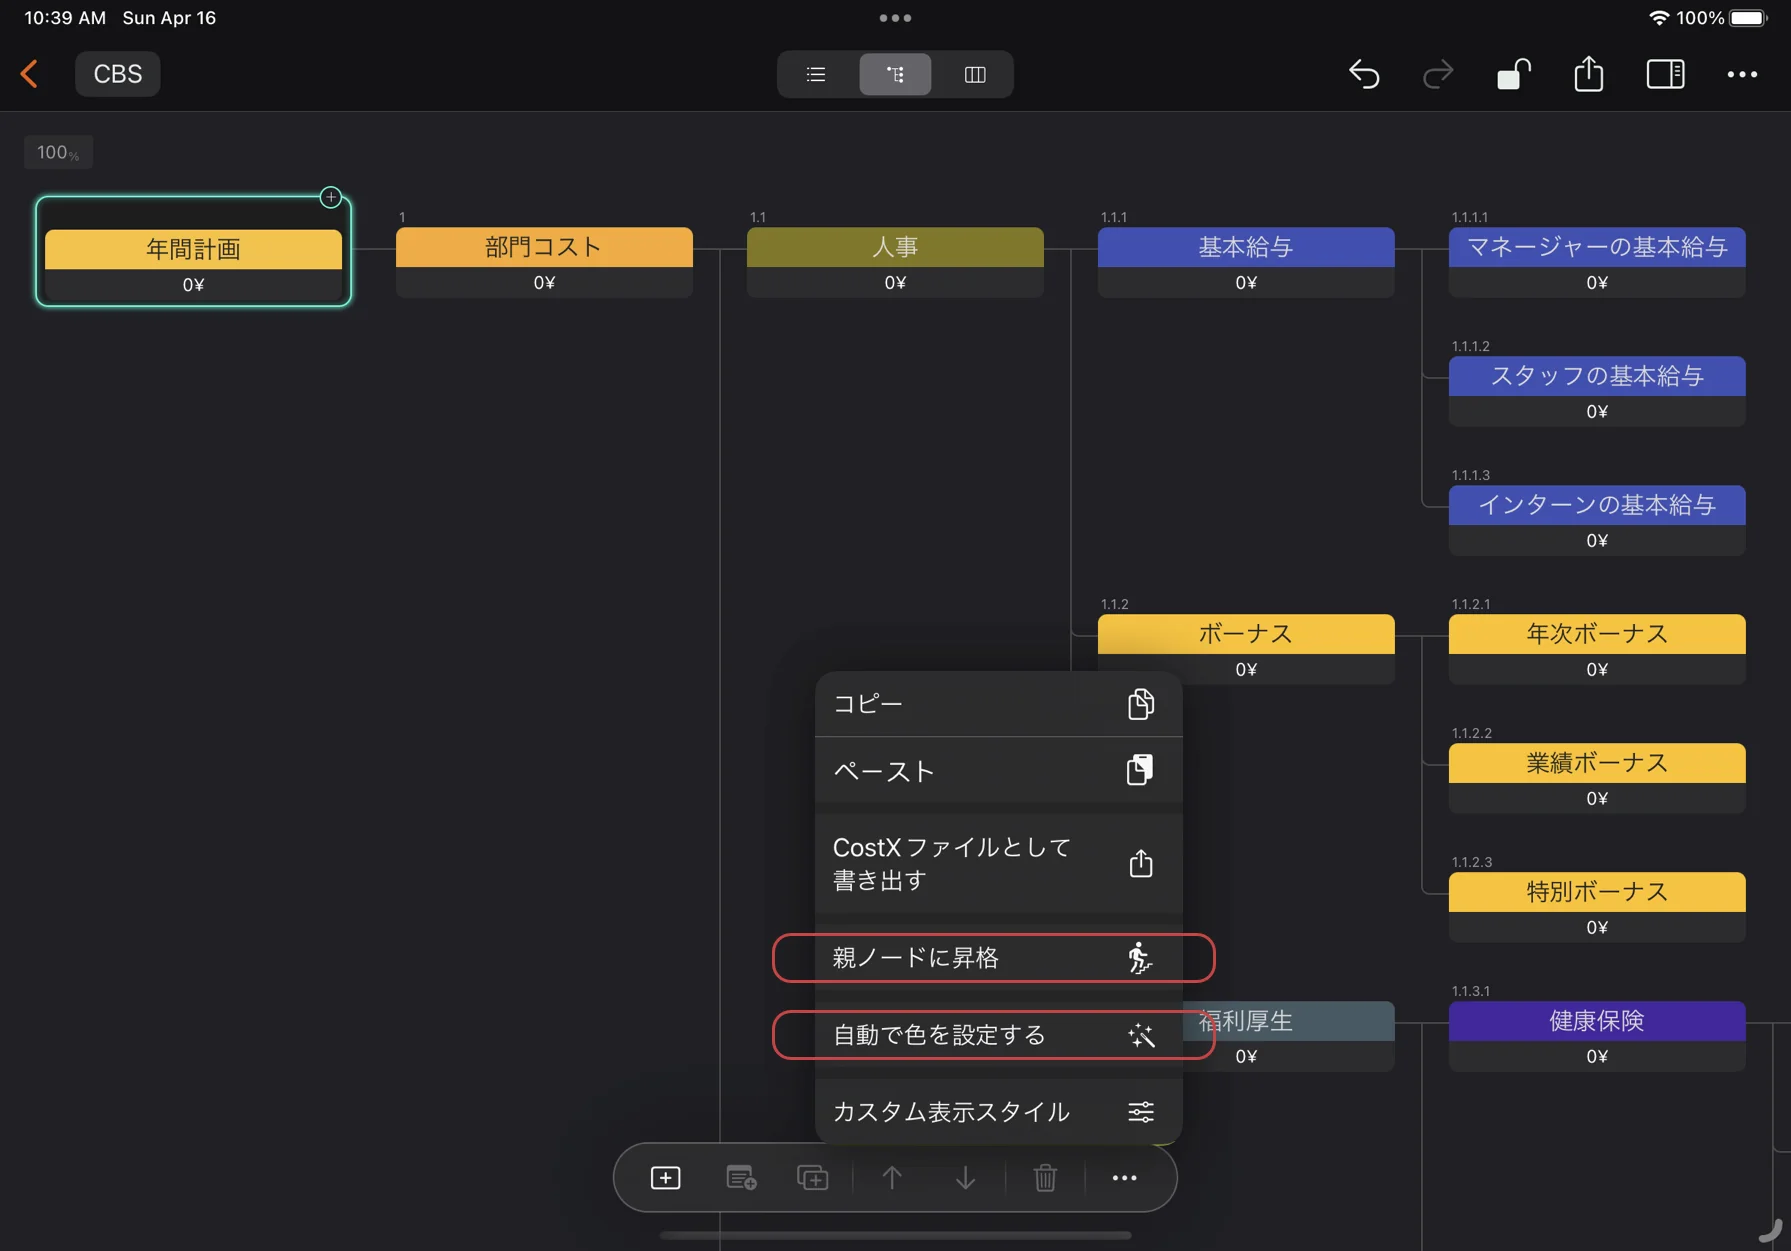Switch to column view mode
The image size is (1791, 1251).
974,74
